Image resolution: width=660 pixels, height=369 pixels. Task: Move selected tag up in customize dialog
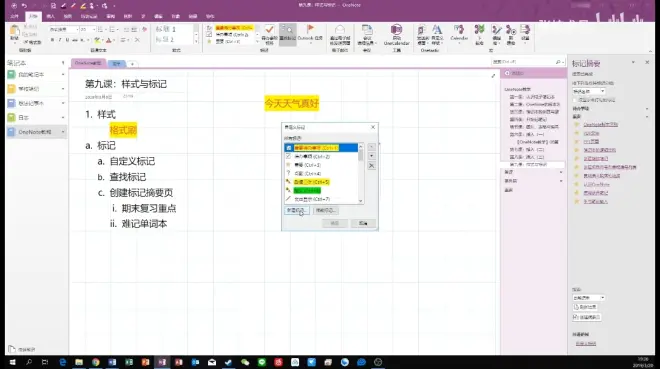[371, 147]
